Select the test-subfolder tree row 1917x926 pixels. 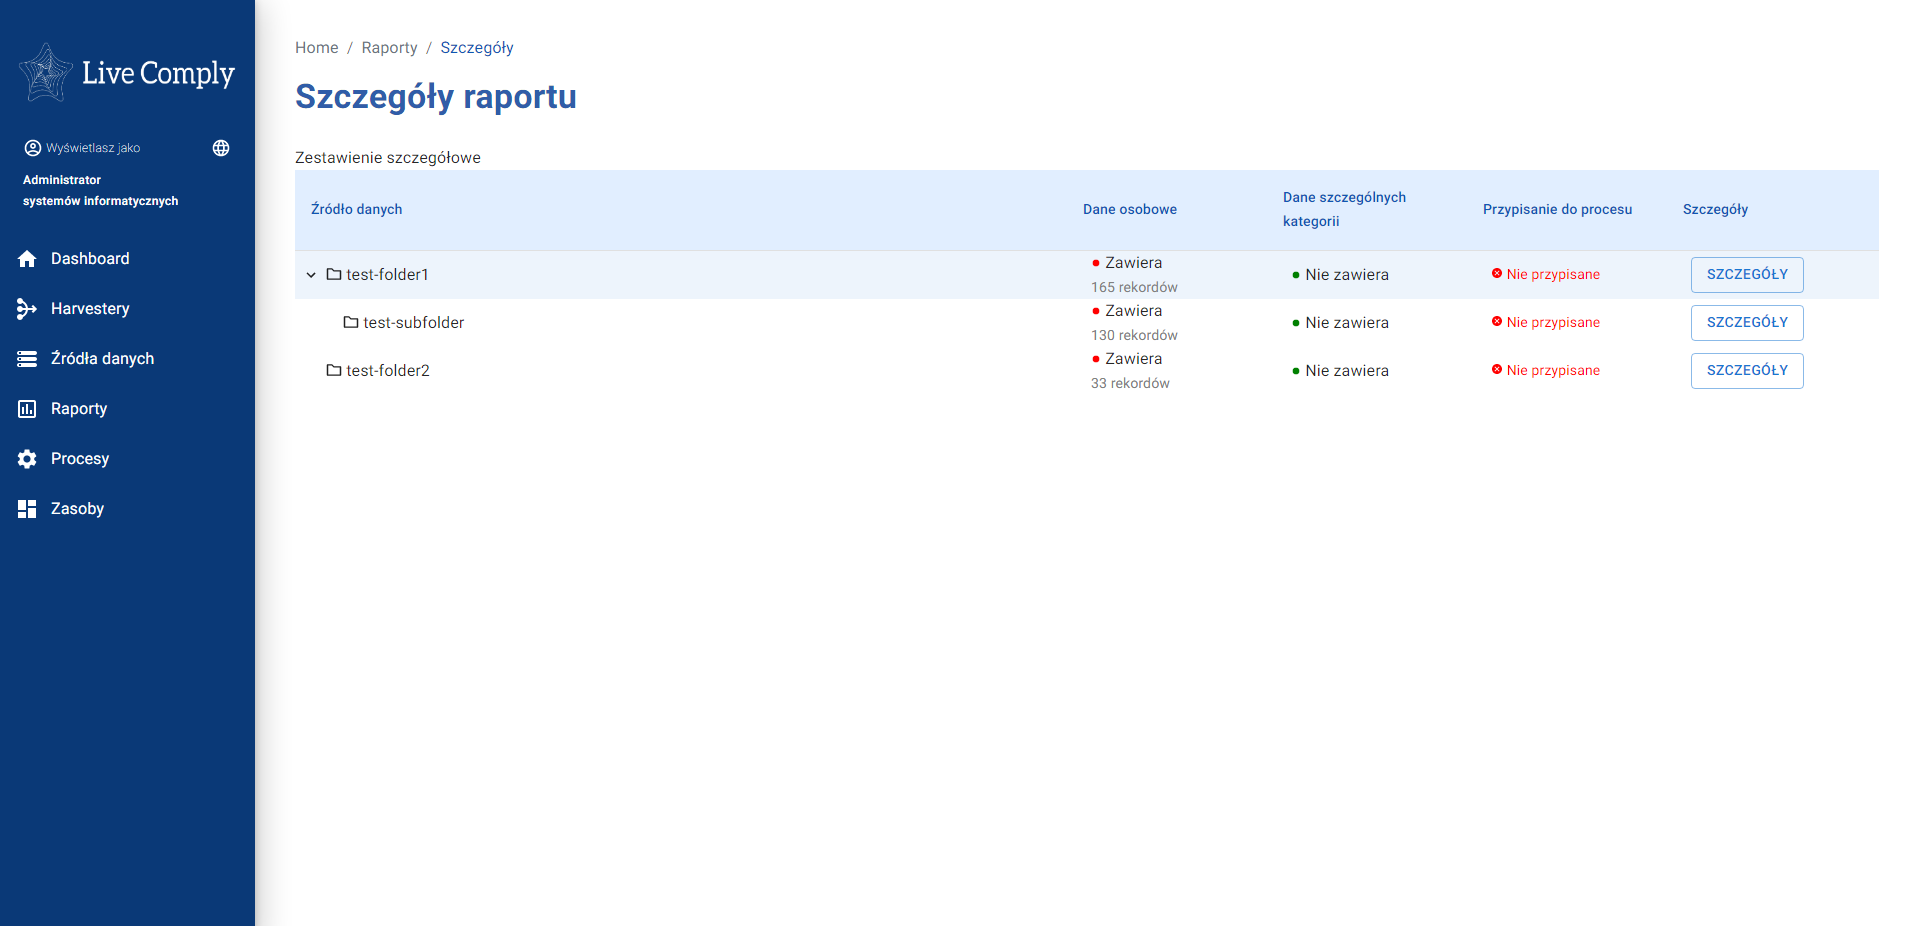pos(413,323)
